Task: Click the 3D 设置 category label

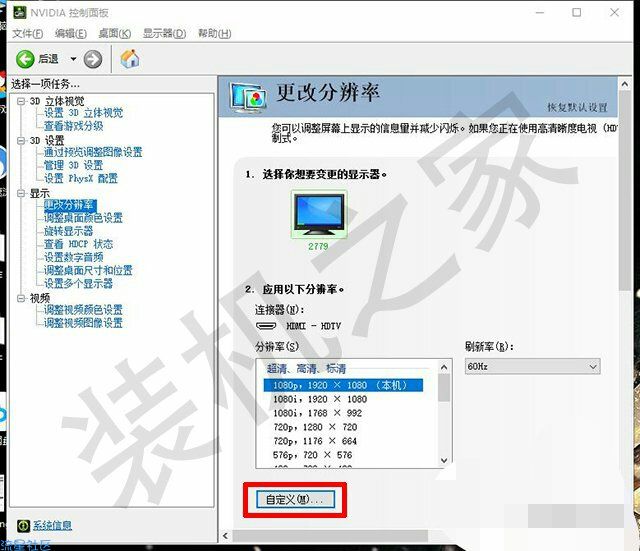Action: coord(47,141)
